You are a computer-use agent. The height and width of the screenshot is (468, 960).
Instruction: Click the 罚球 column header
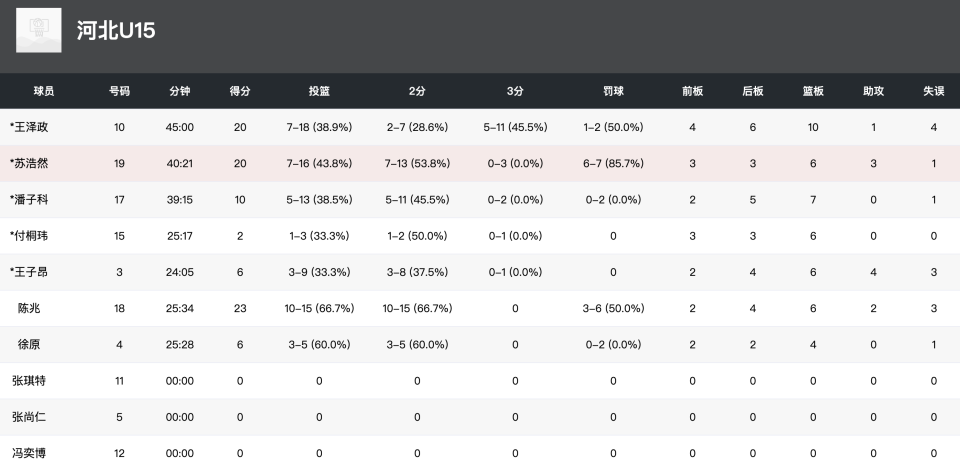613,91
